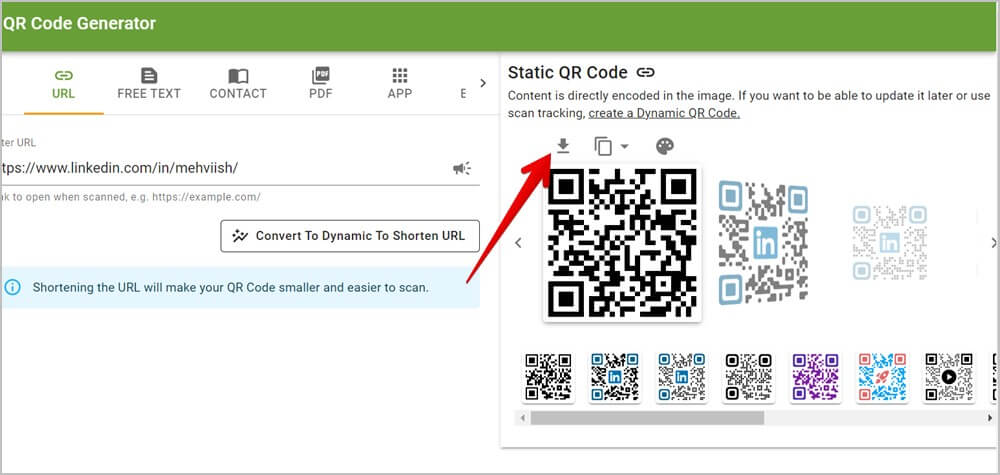This screenshot has width=1000, height=475.
Task: Follow the create a Dynamic QR Code link
Action: pyautogui.click(x=664, y=113)
